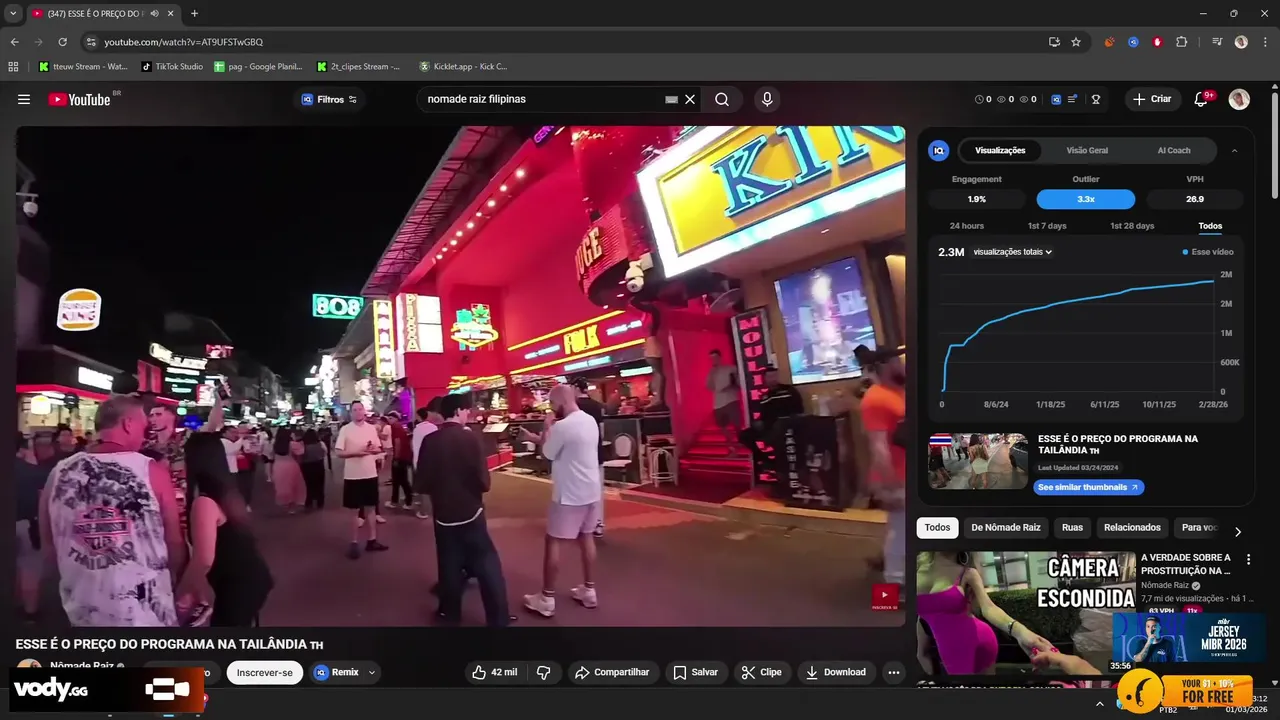
Task: Show hidden system tray icons
Action: [1100, 704]
